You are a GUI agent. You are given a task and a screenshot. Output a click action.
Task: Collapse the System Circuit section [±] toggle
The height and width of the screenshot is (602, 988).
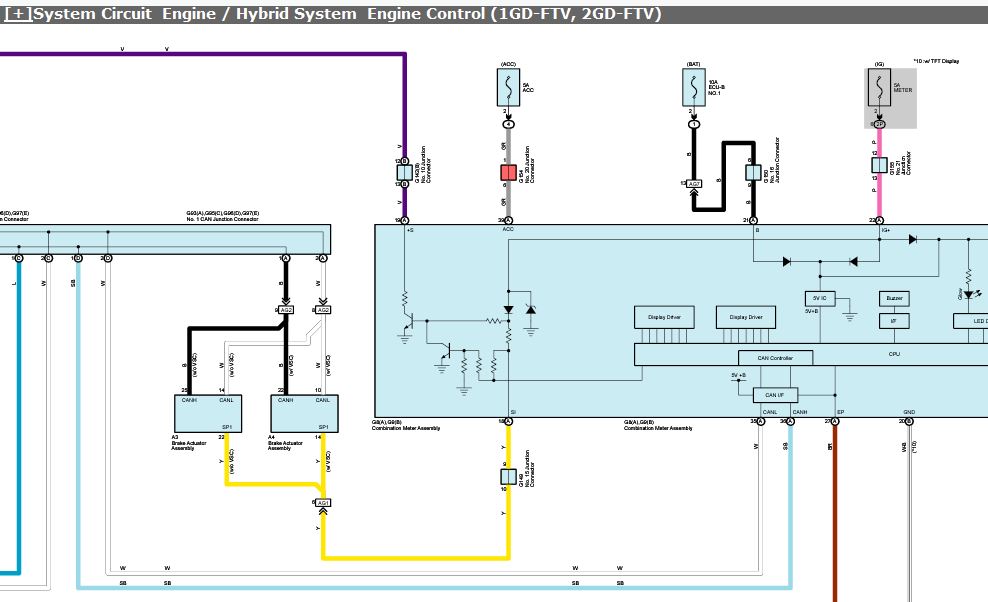click(x=18, y=14)
